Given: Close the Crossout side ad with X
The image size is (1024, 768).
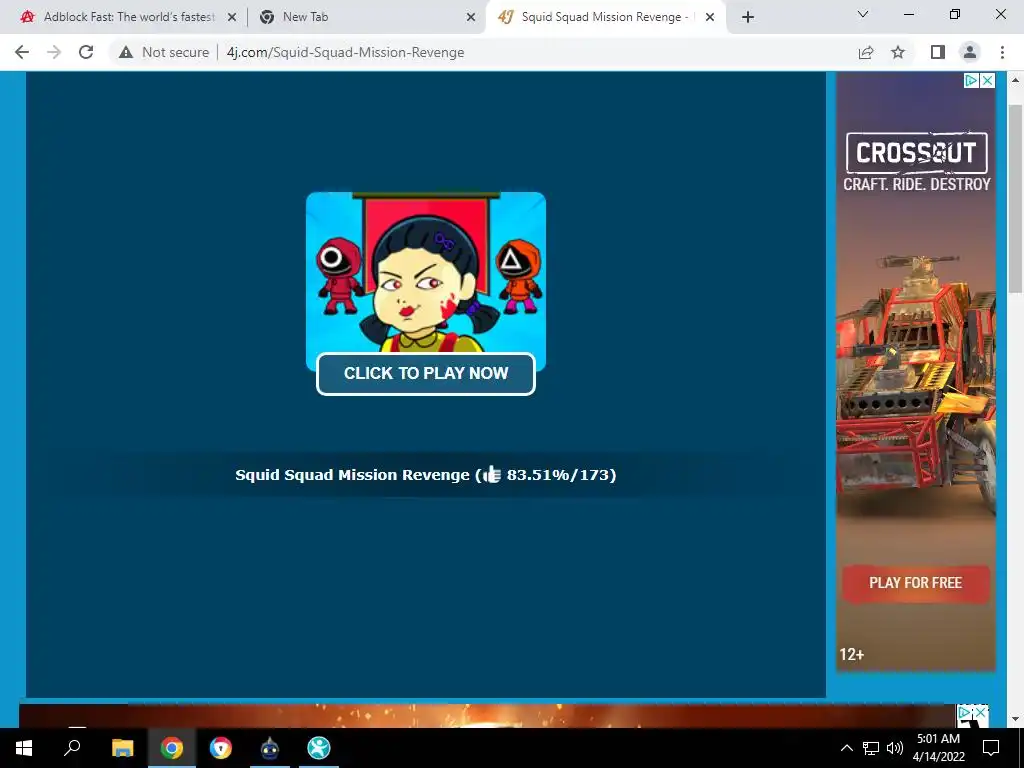Looking at the screenshot, I should pyautogui.click(x=987, y=80).
